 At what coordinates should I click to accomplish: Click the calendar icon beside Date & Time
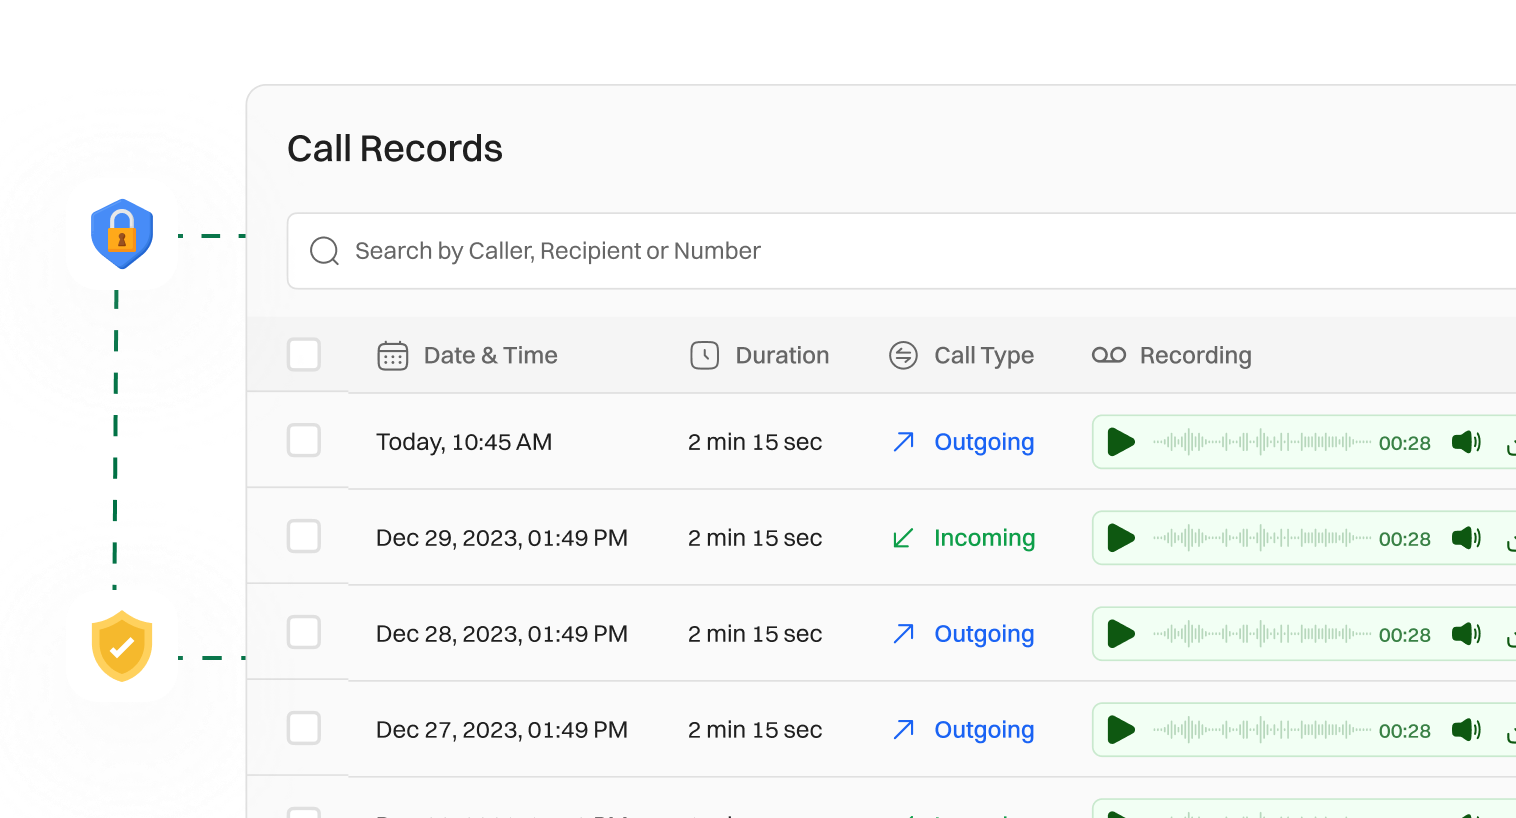[392, 356]
